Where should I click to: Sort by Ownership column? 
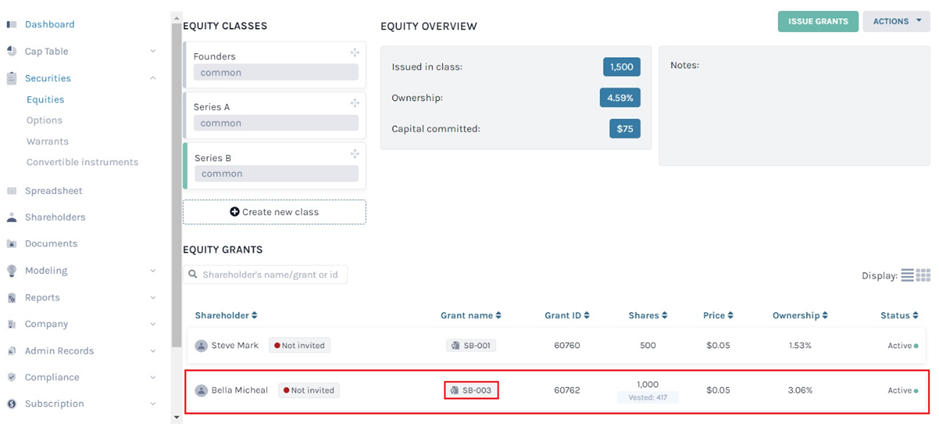point(800,315)
